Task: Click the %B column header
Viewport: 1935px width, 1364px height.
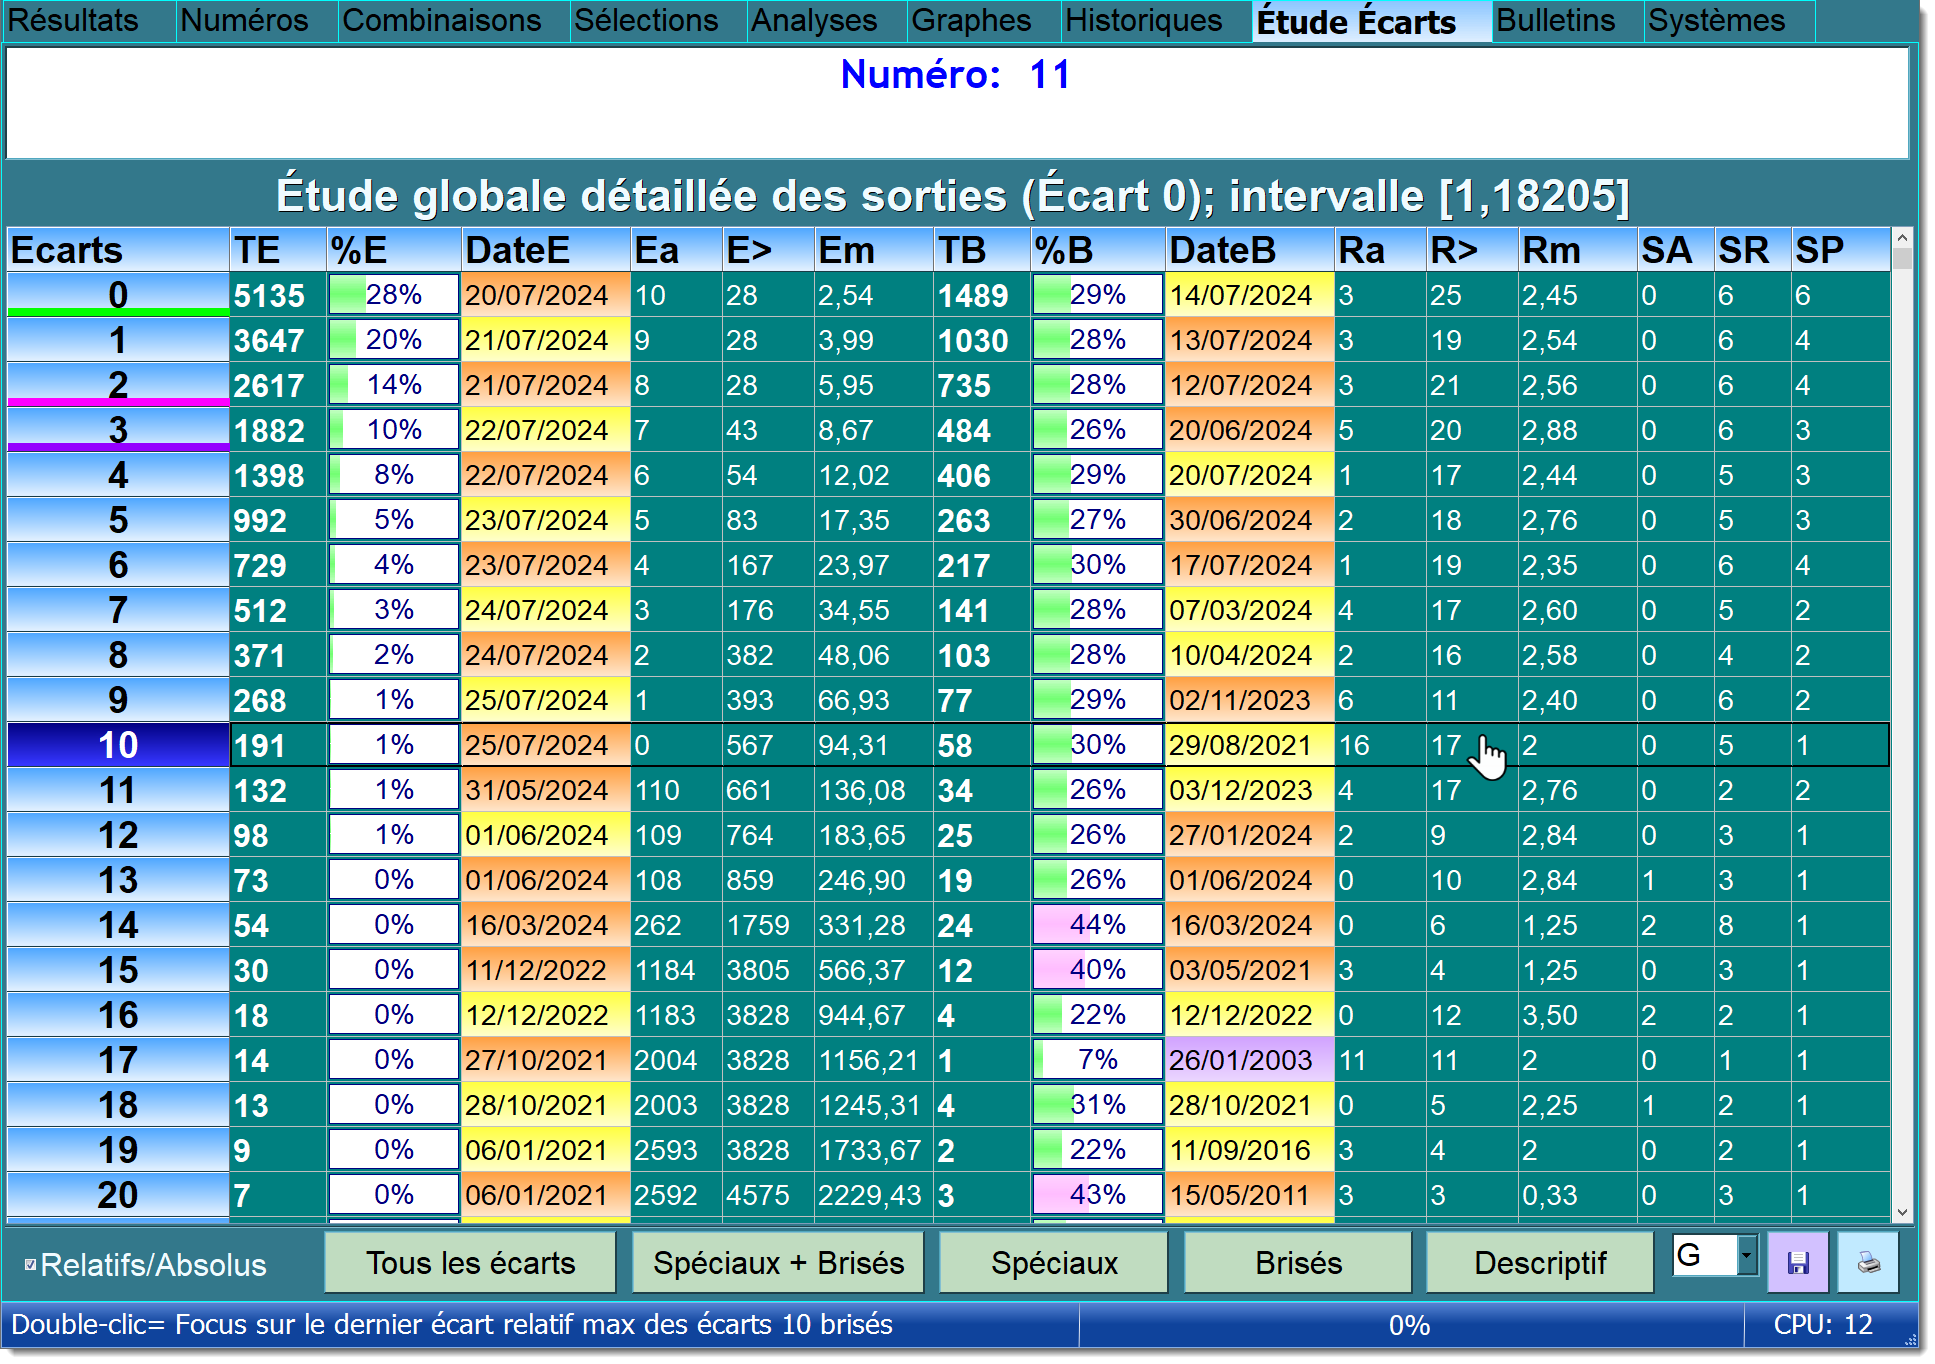Action: tap(1098, 250)
